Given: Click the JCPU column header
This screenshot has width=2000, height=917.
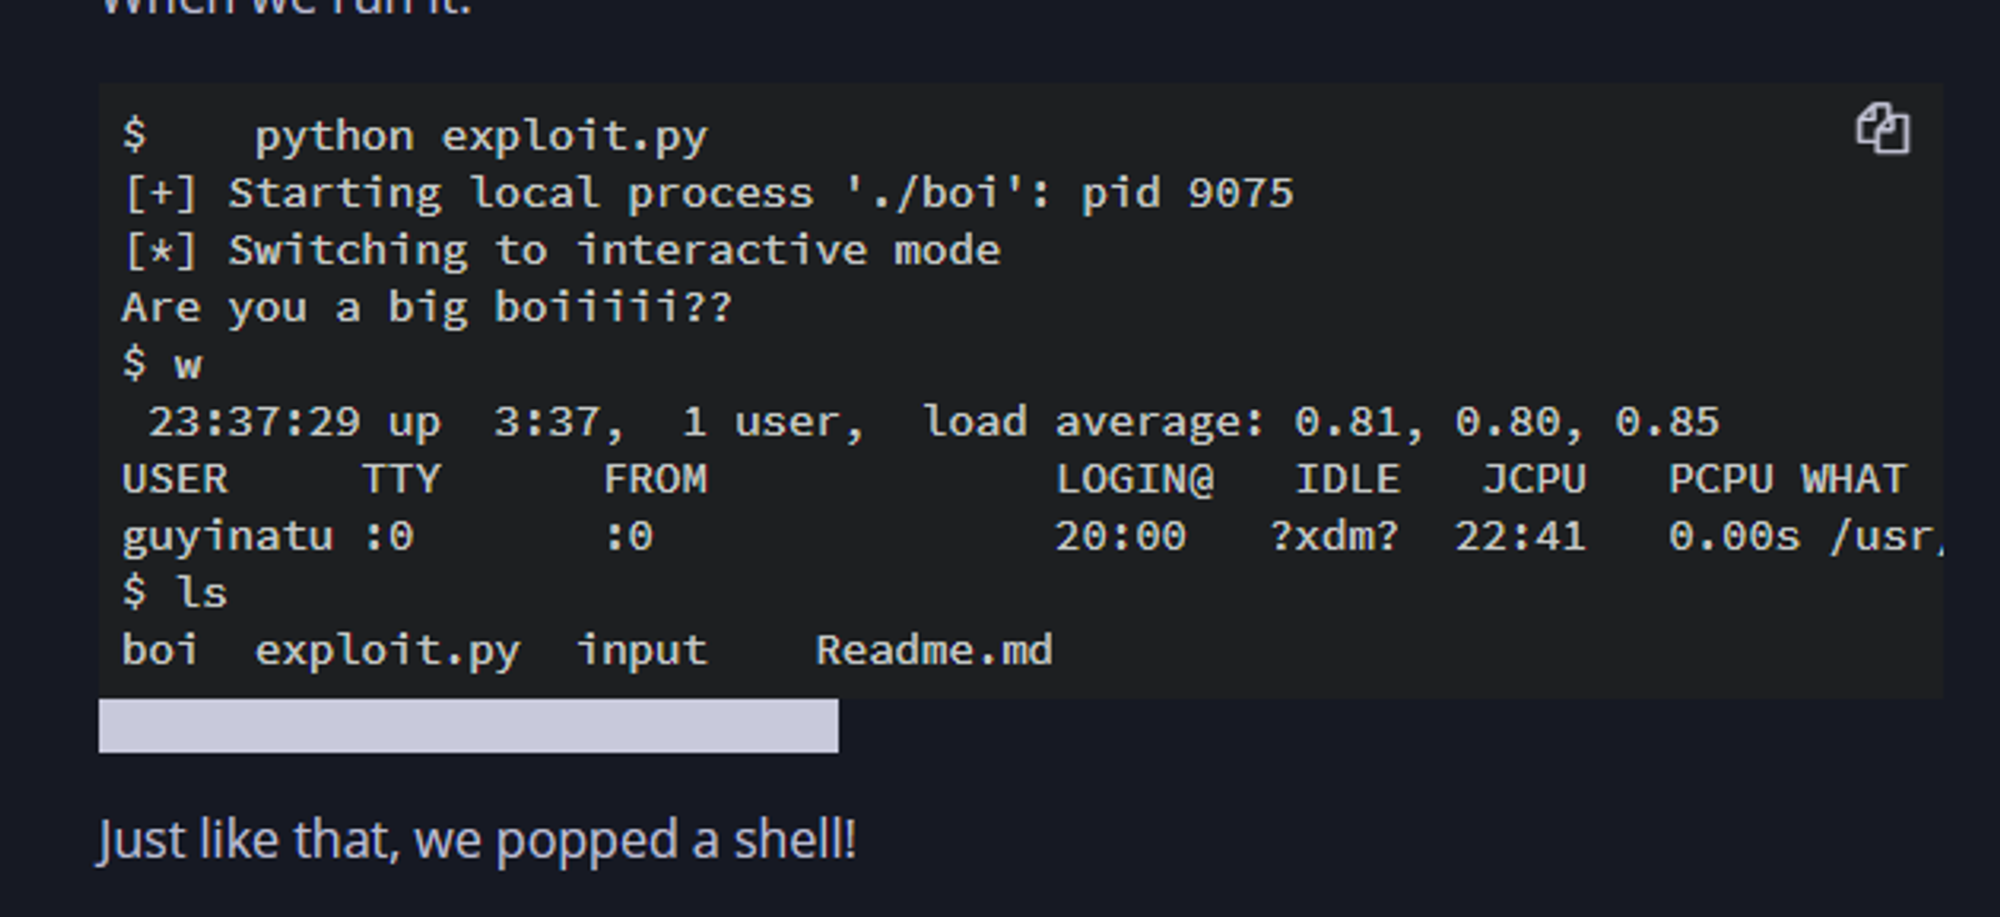Looking at the screenshot, I should (x=1534, y=480).
